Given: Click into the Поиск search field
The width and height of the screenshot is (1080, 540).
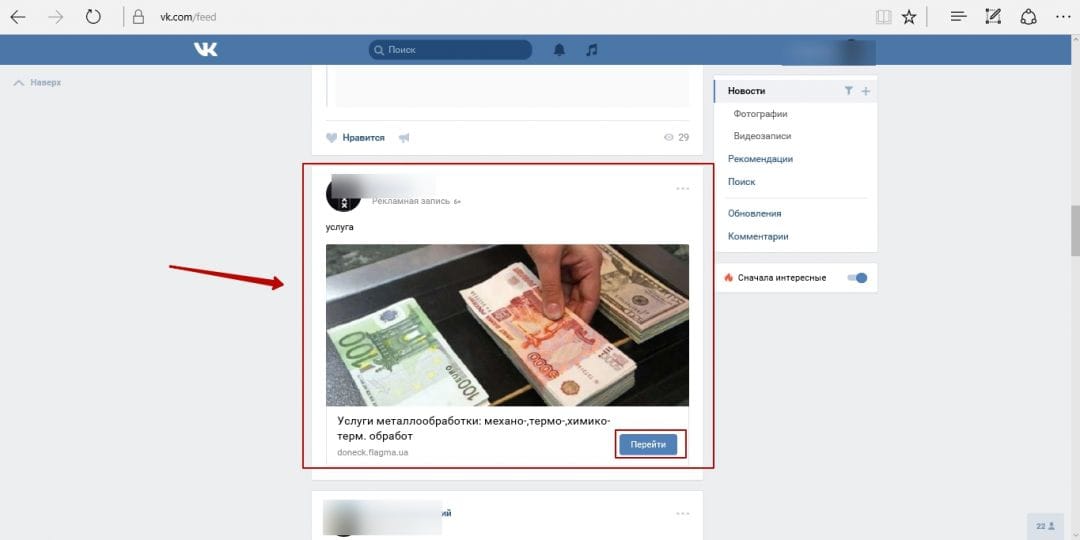Looking at the screenshot, I should click(456, 49).
